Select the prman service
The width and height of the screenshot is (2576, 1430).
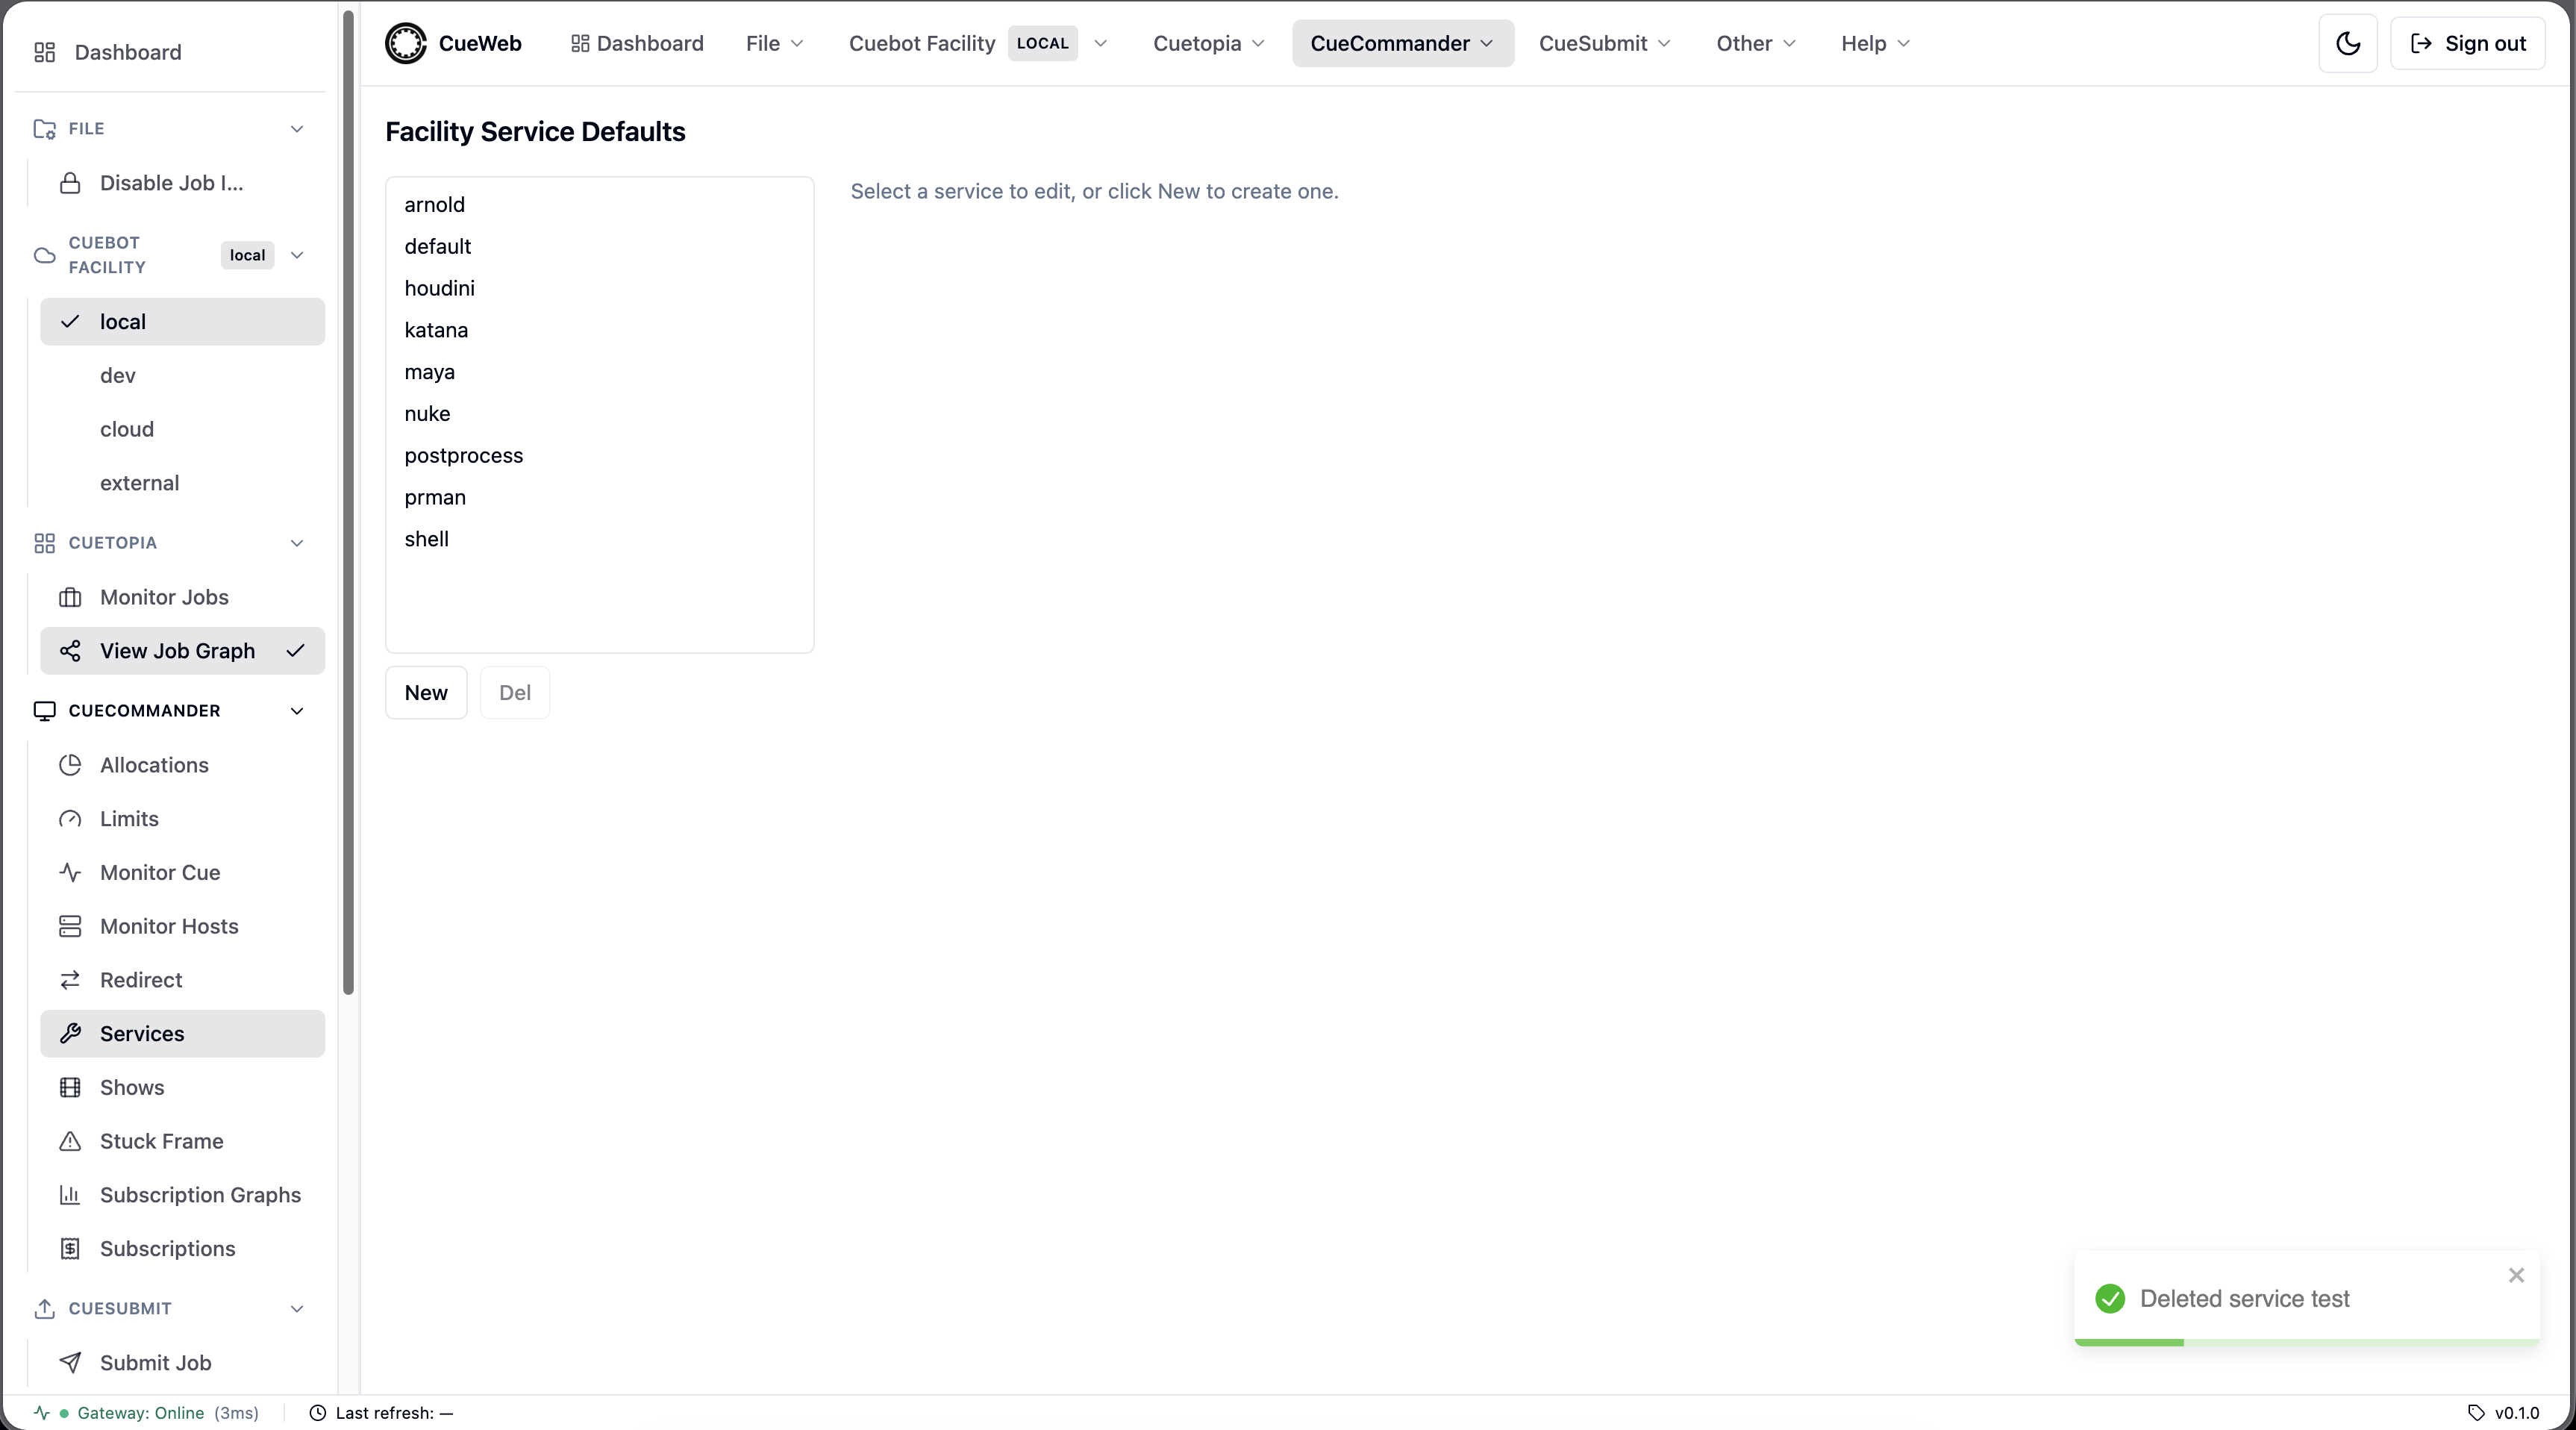(x=599, y=498)
